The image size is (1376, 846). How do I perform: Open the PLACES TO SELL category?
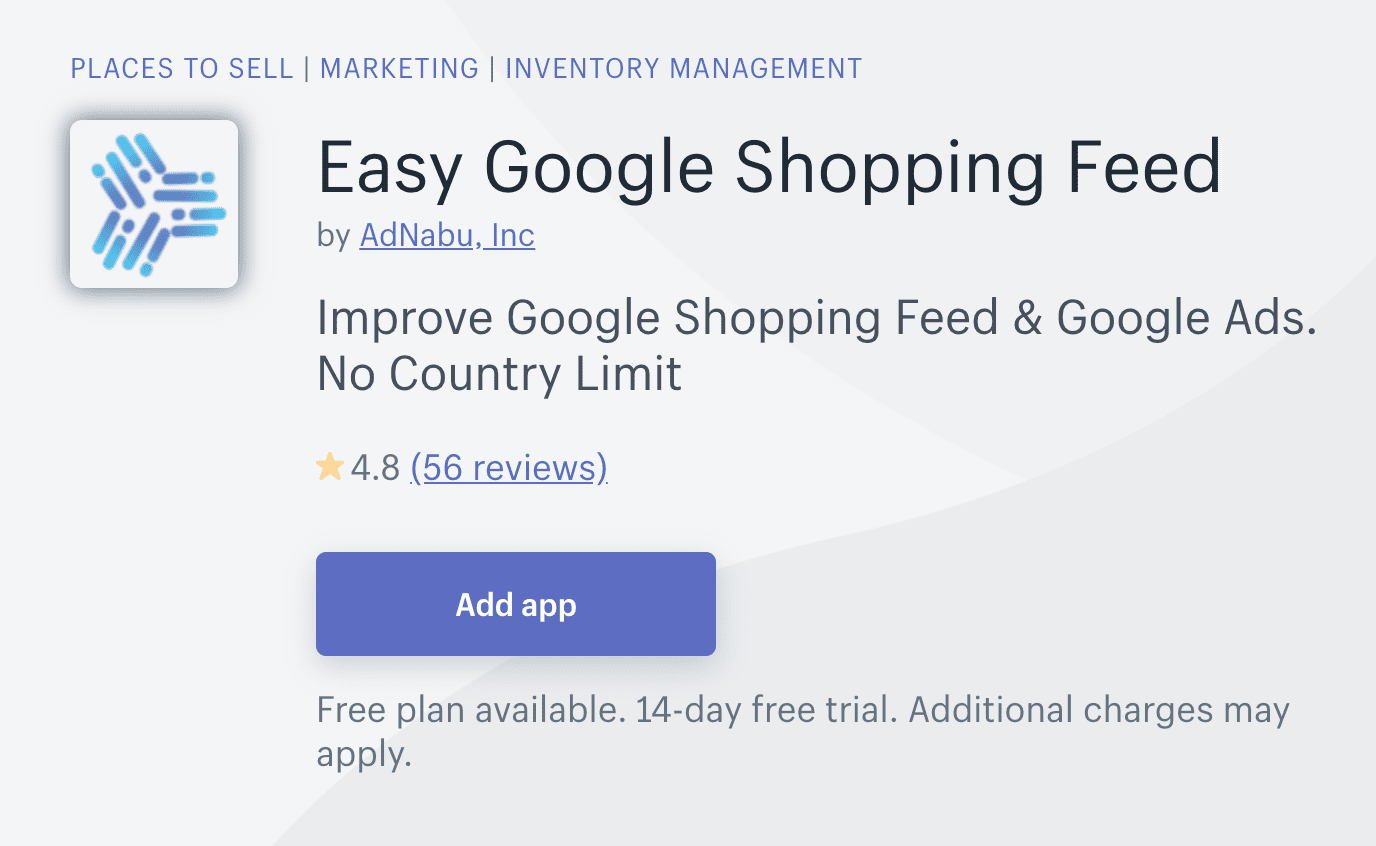(x=181, y=69)
